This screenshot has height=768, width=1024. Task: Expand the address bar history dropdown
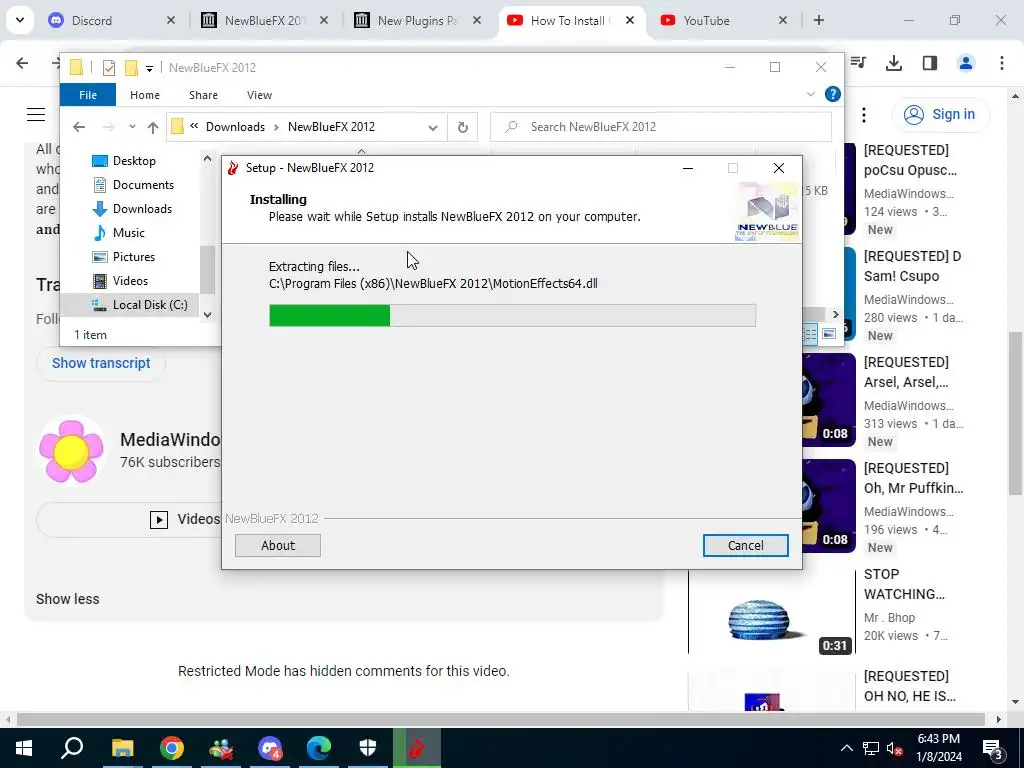[x=432, y=127]
